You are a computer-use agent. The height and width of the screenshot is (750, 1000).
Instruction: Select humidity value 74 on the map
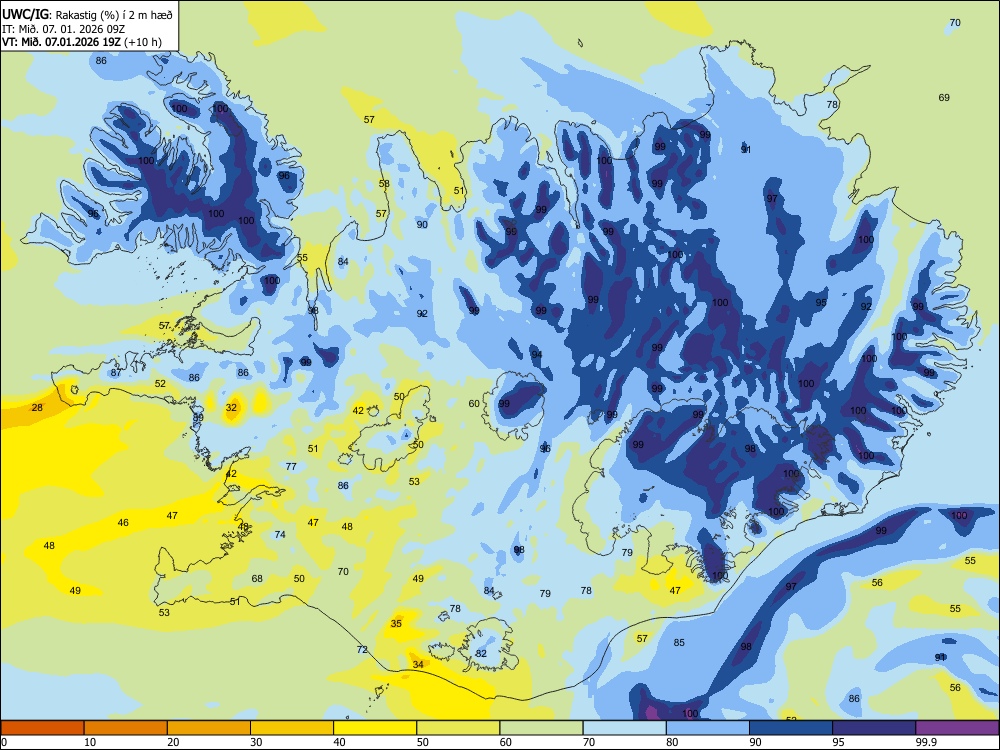280,535
